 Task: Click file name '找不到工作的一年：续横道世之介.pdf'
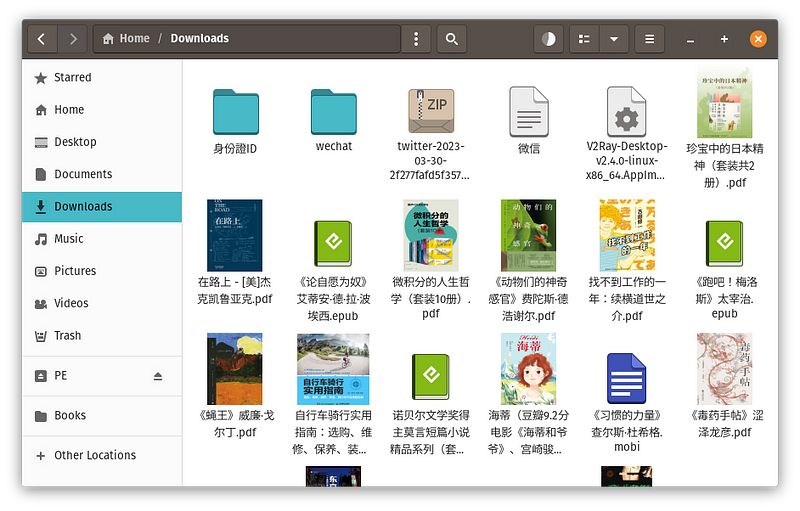click(627, 299)
